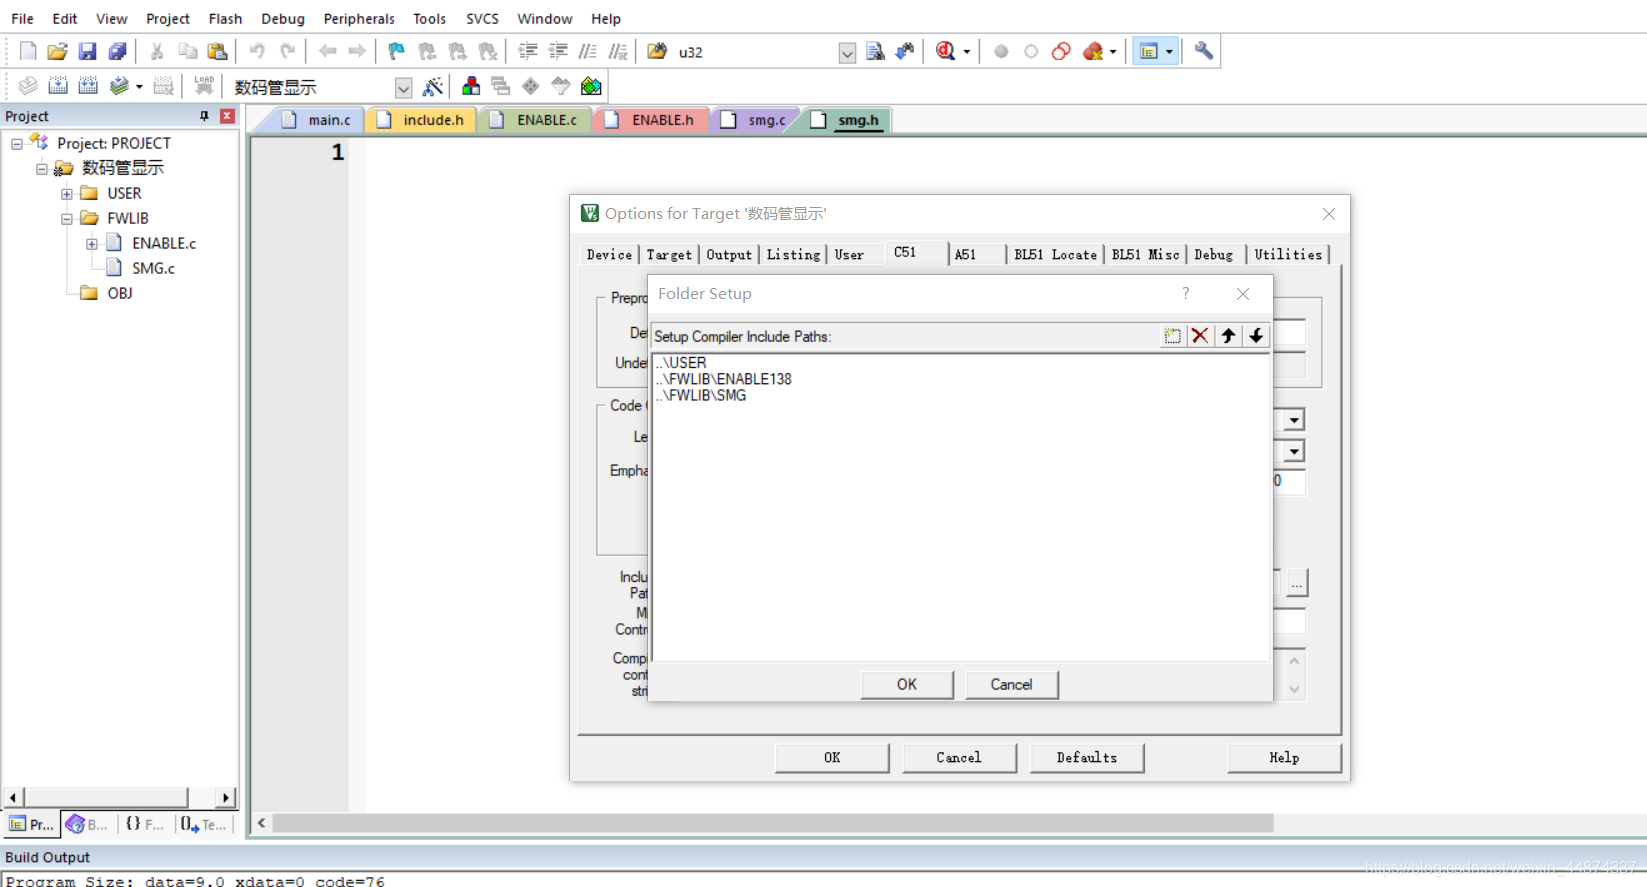Open the Pack Installer icon
This screenshot has height=887, width=1647.
[x=591, y=86]
